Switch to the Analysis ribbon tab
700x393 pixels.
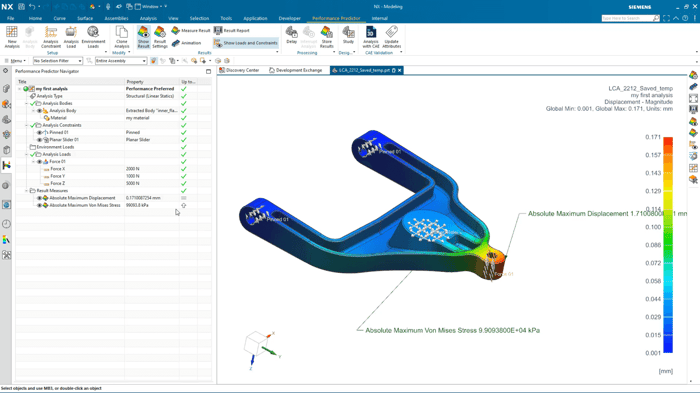pyautogui.click(x=148, y=18)
